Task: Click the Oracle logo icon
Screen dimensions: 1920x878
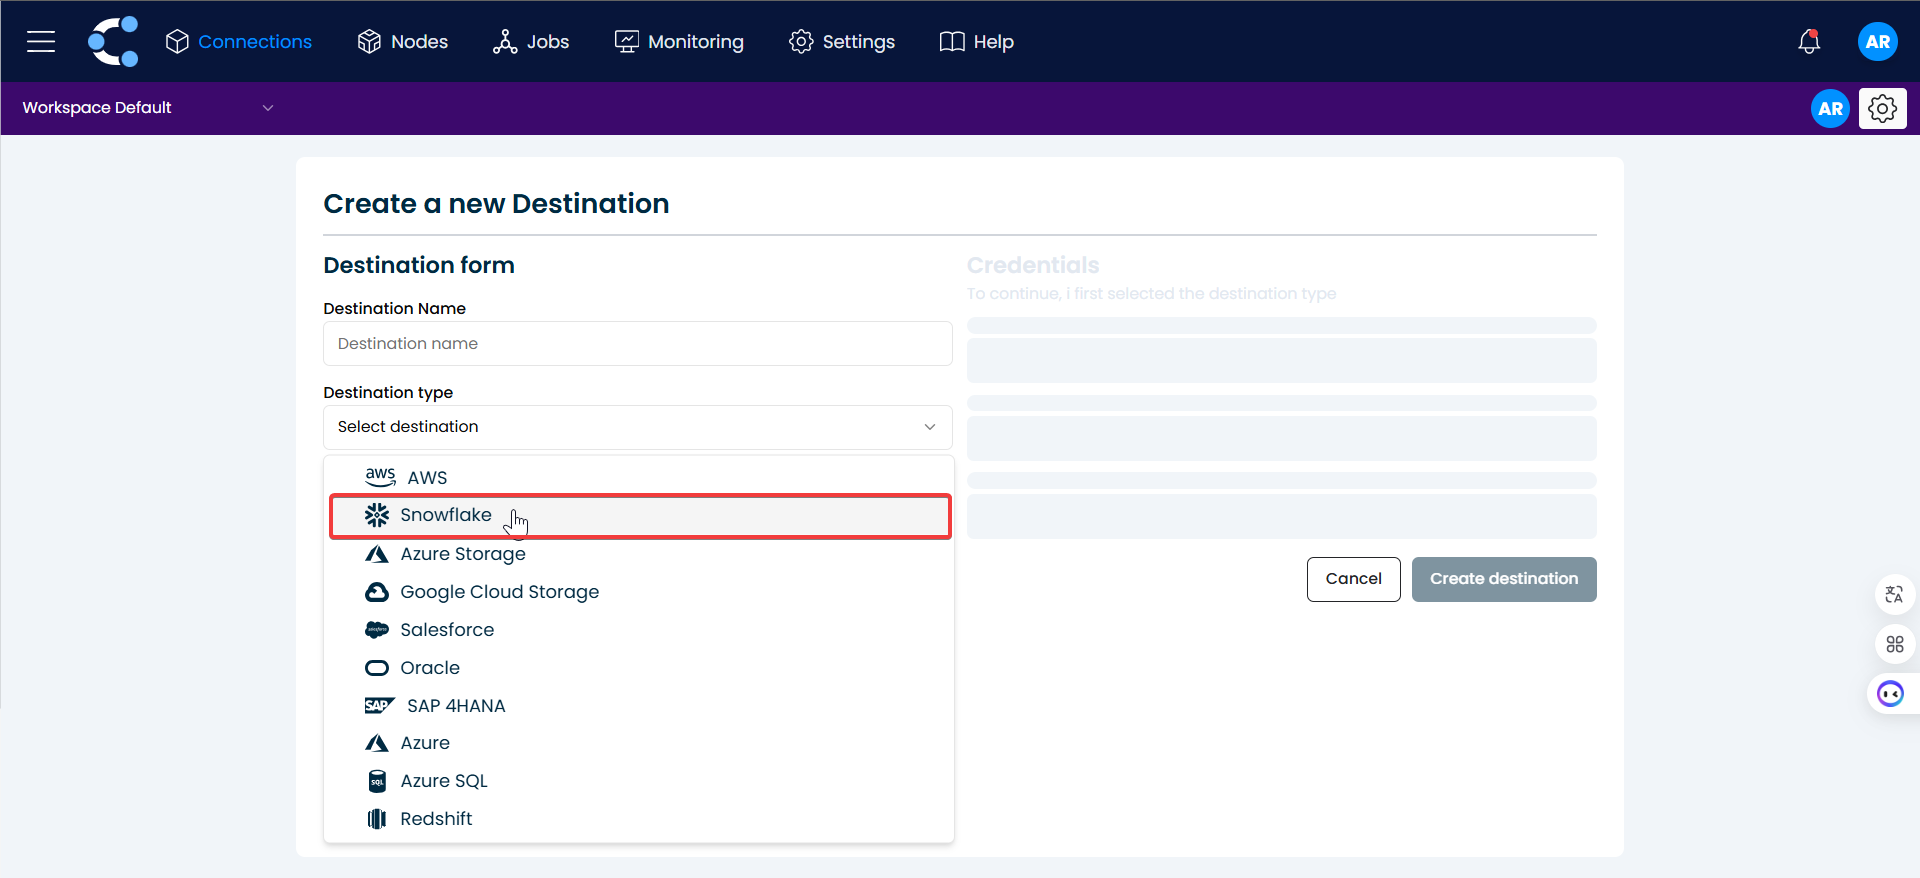Action: point(377,668)
